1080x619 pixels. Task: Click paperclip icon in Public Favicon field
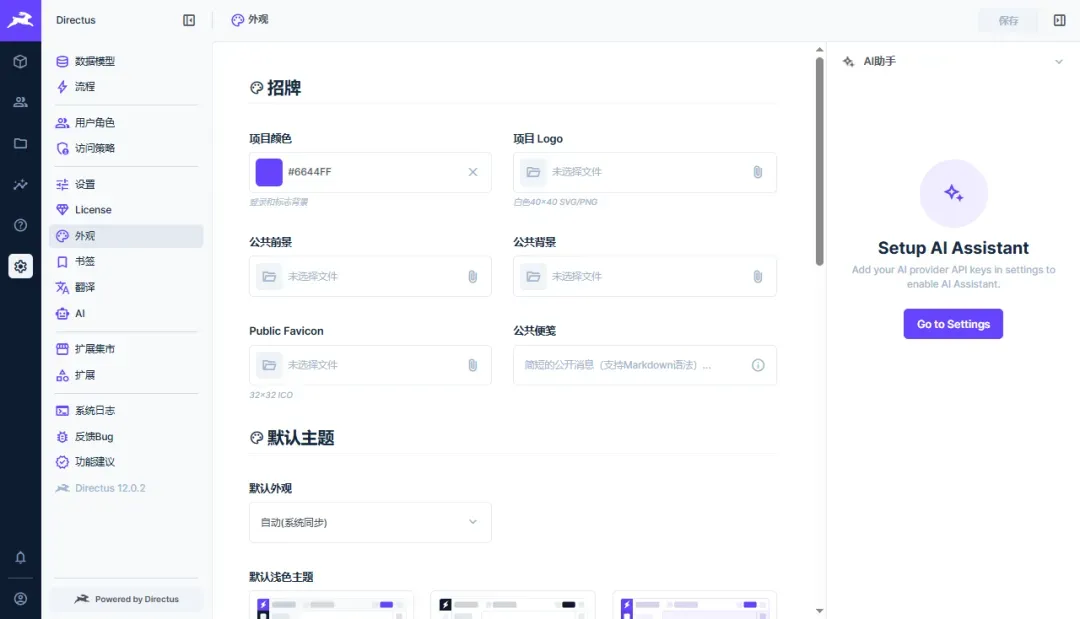(x=472, y=365)
